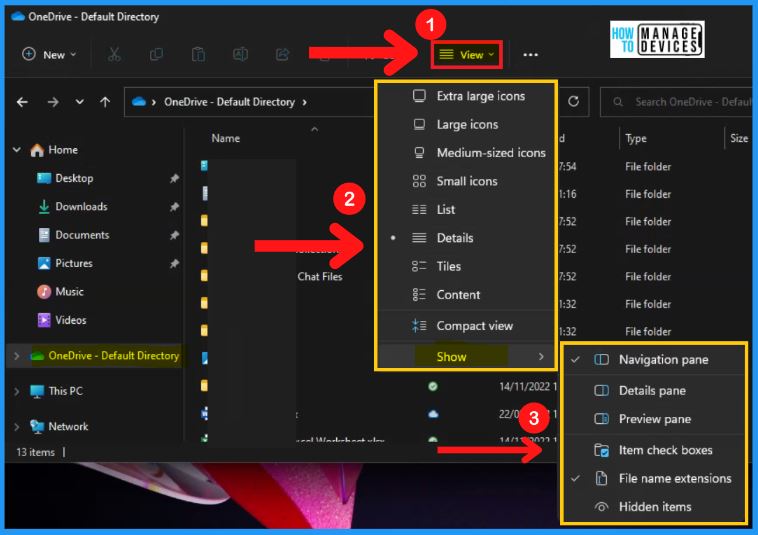Open the New dropdown
The image size is (758, 535).
coord(49,55)
